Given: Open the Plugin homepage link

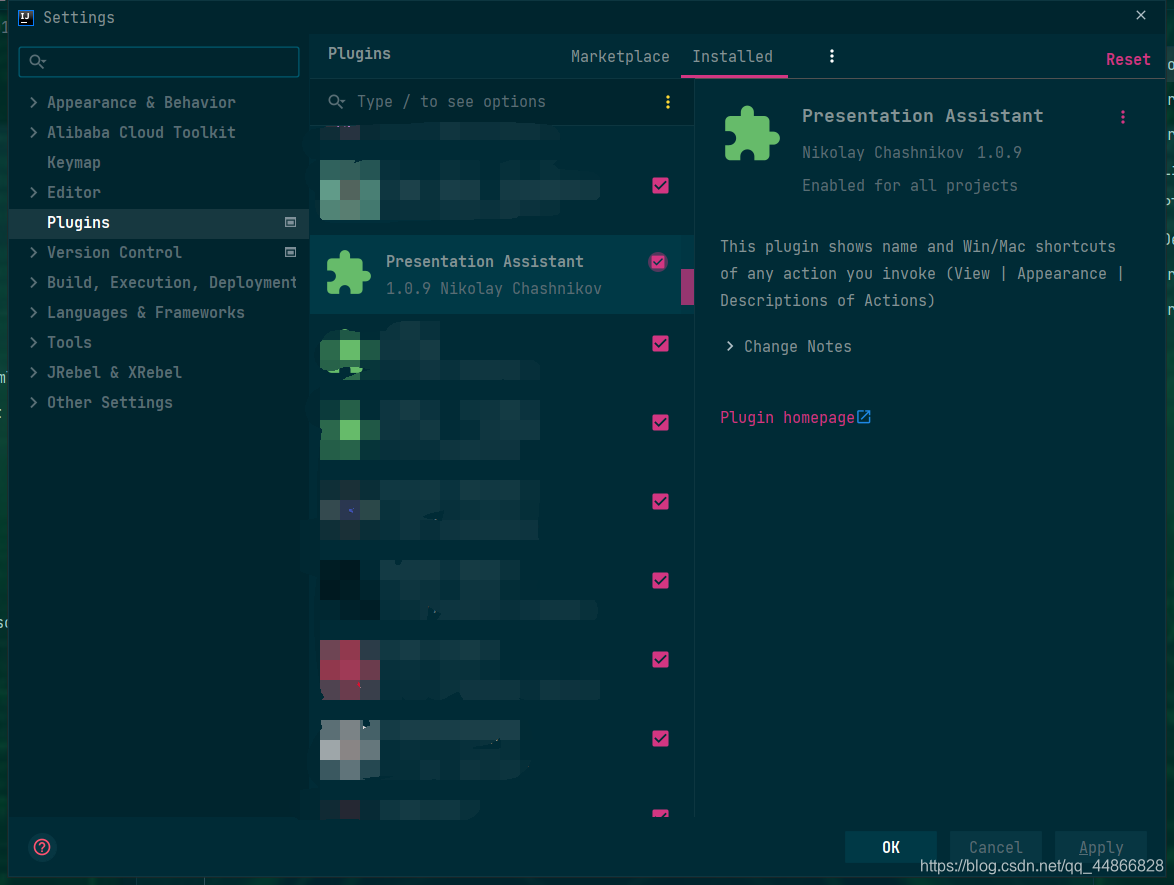Looking at the screenshot, I should [x=787, y=417].
